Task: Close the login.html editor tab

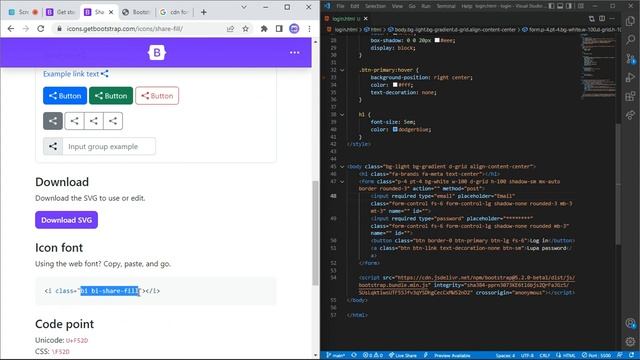Action: [x=366, y=18]
